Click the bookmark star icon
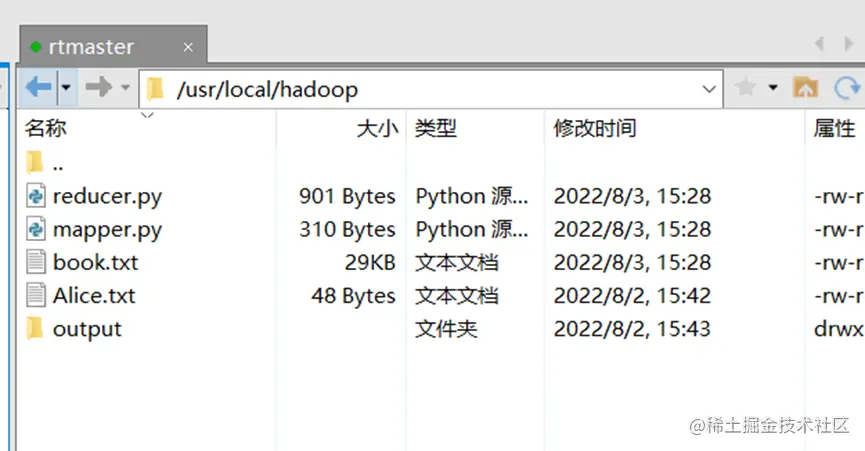This screenshot has height=451, width=865. [745, 88]
